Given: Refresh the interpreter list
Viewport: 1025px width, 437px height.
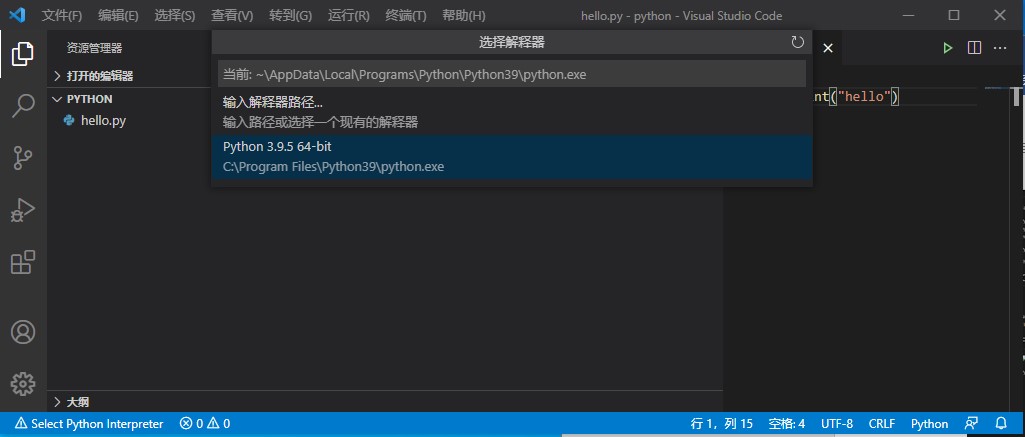Looking at the screenshot, I should 797,42.
